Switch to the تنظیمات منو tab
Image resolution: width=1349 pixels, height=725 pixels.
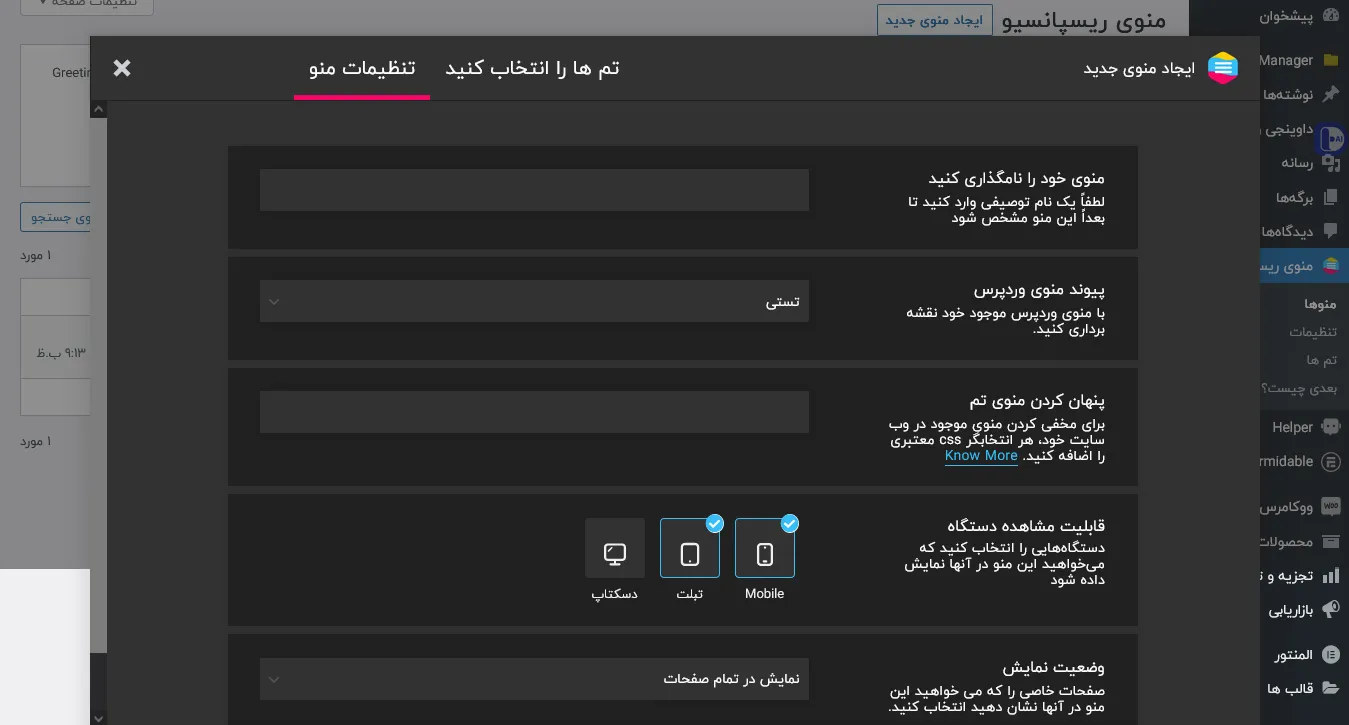362,68
